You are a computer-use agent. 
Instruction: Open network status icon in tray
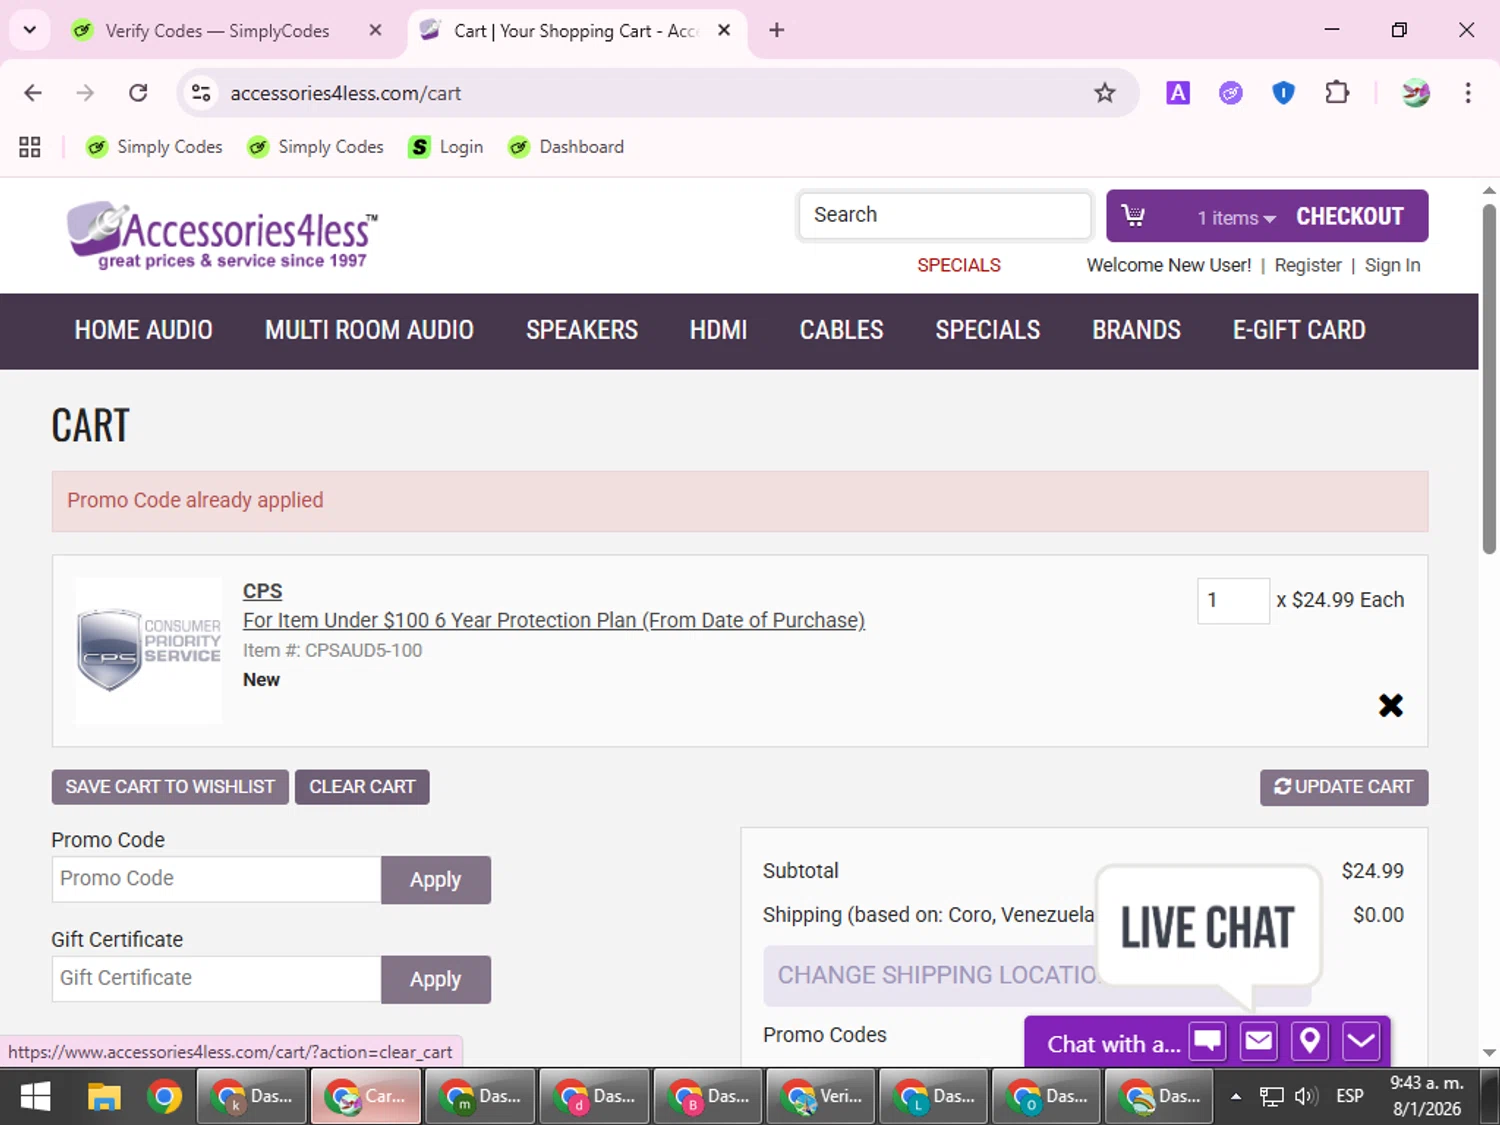point(1271,1097)
